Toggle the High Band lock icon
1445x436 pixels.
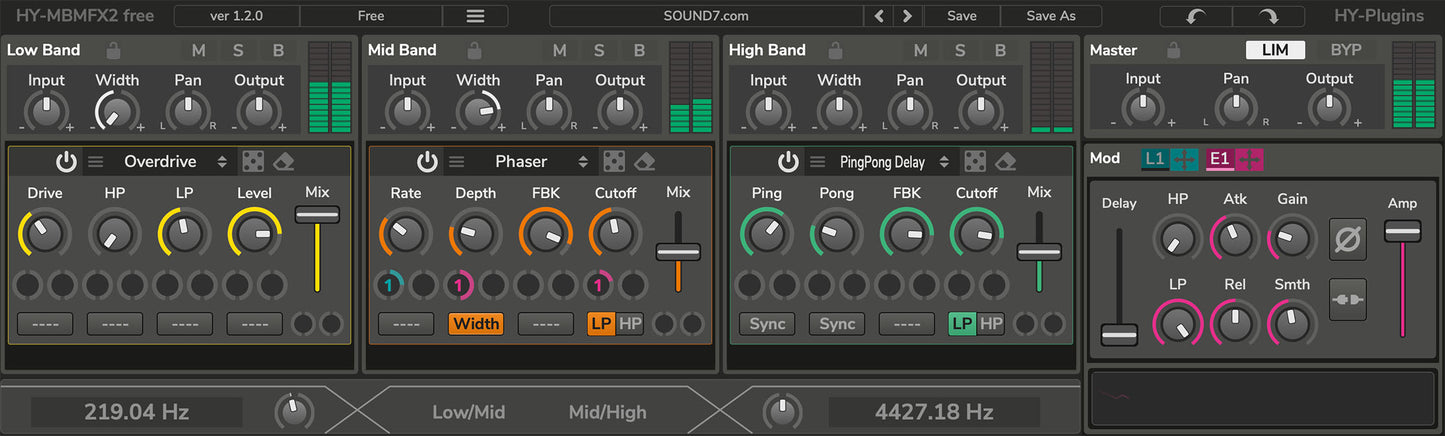[x=836, y=50]
